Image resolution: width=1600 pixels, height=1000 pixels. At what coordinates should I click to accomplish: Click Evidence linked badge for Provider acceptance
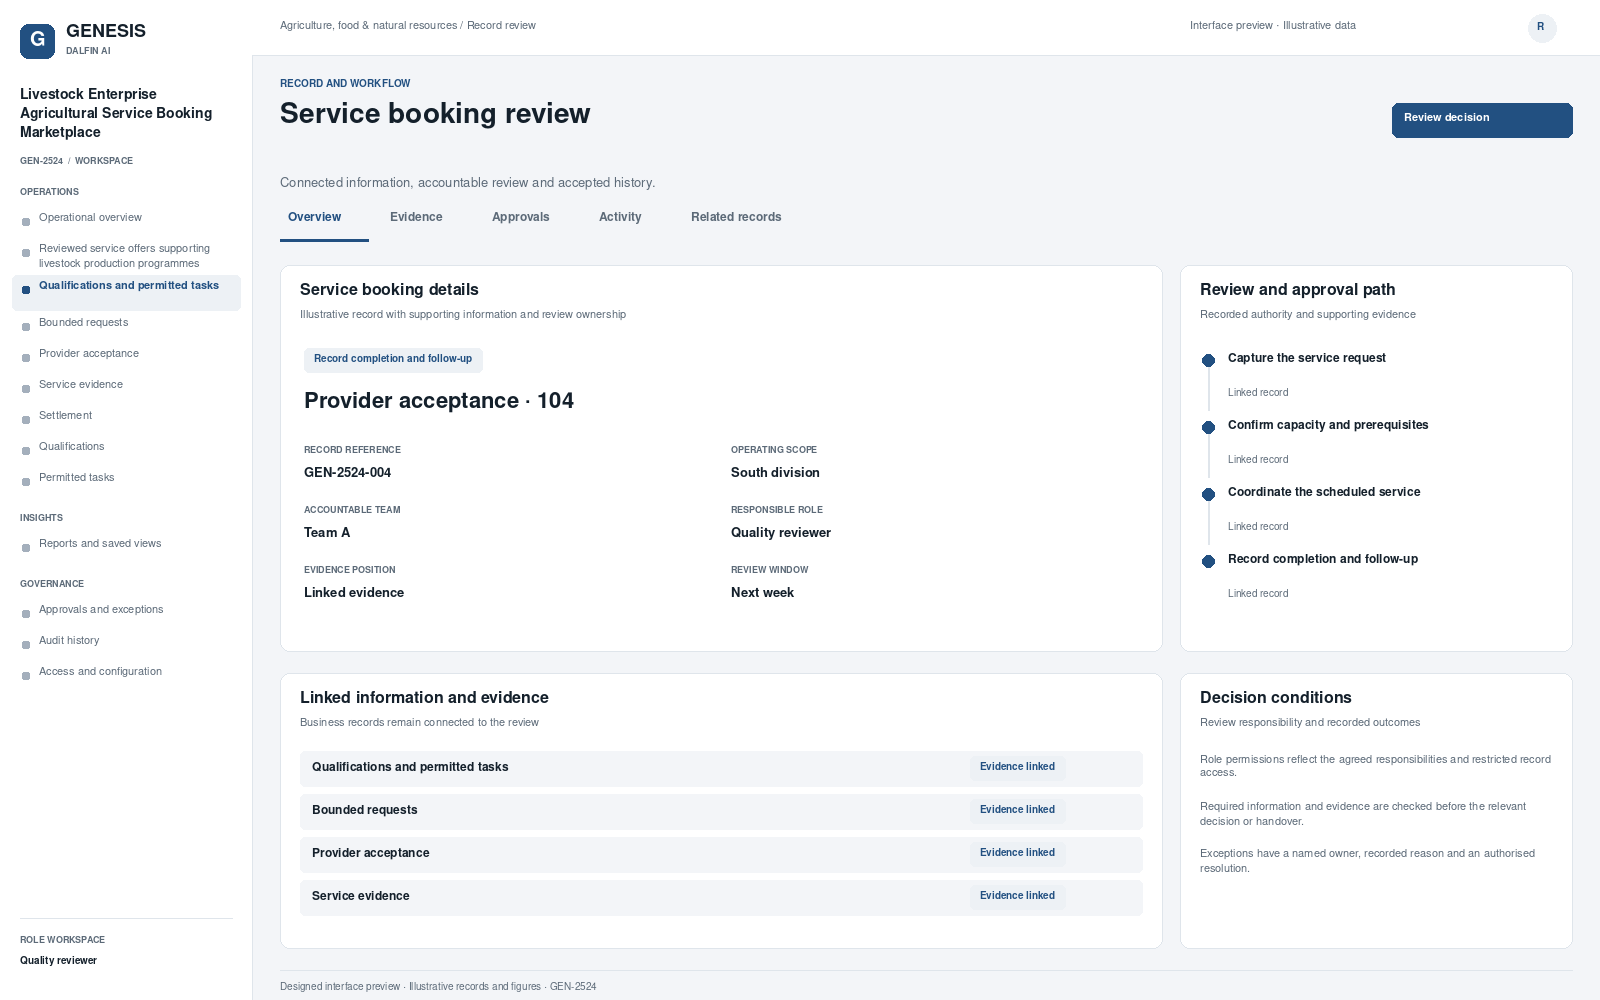pos(1017,853)
